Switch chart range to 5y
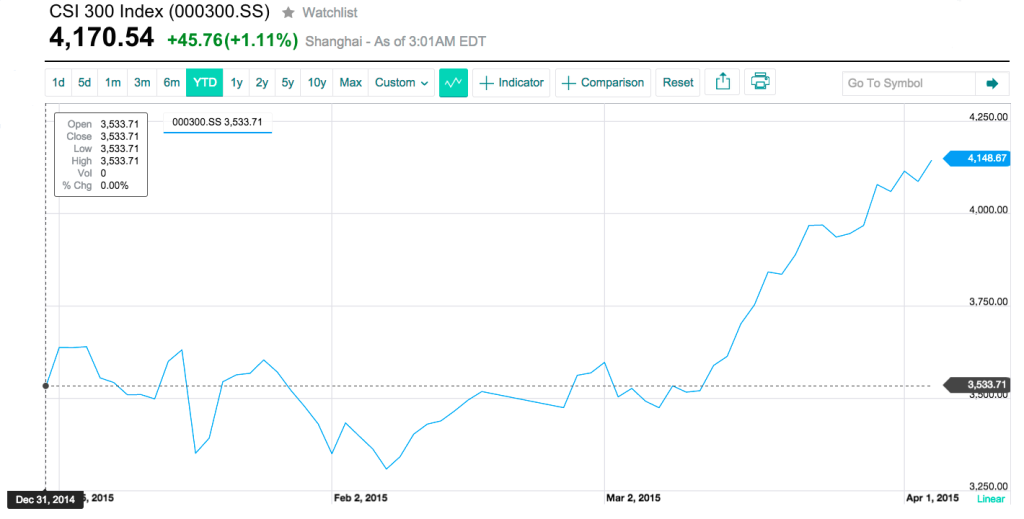 288,83
